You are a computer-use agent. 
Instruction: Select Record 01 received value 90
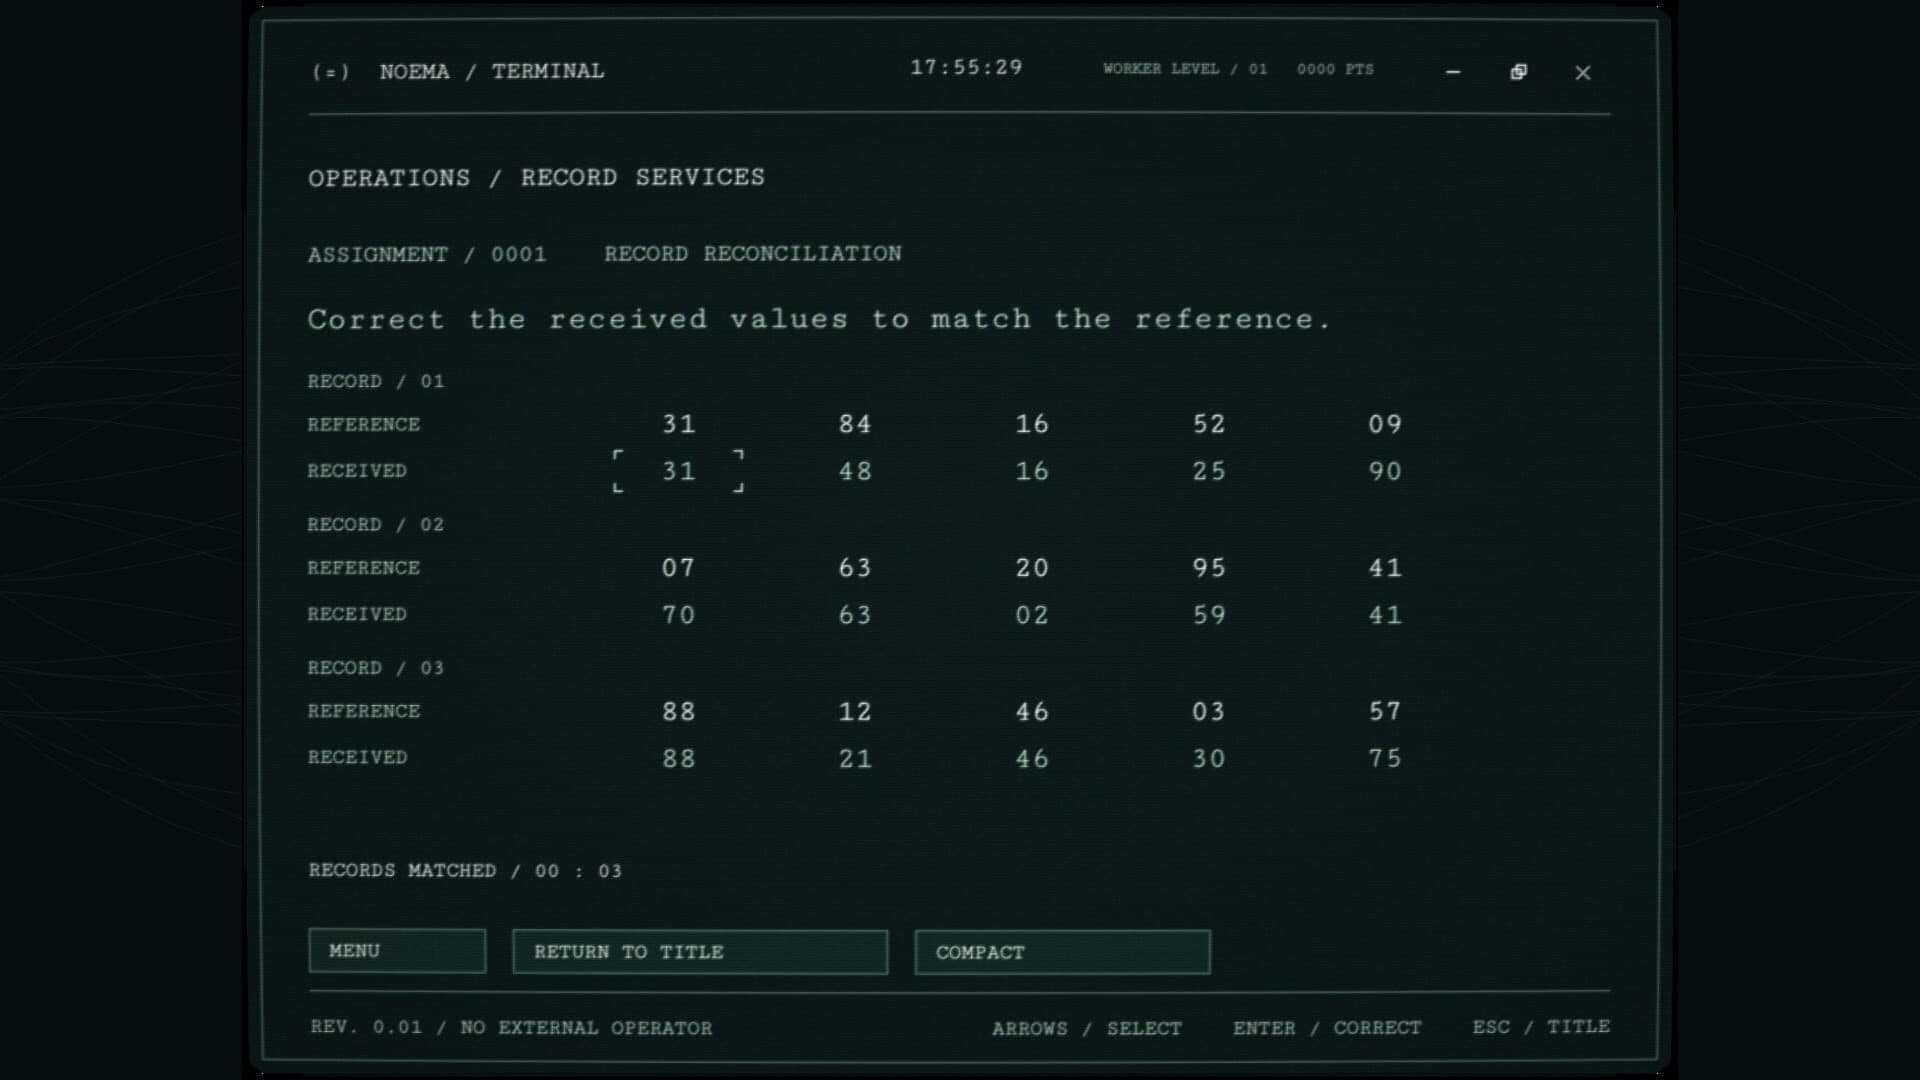(x=1385, y=471)
